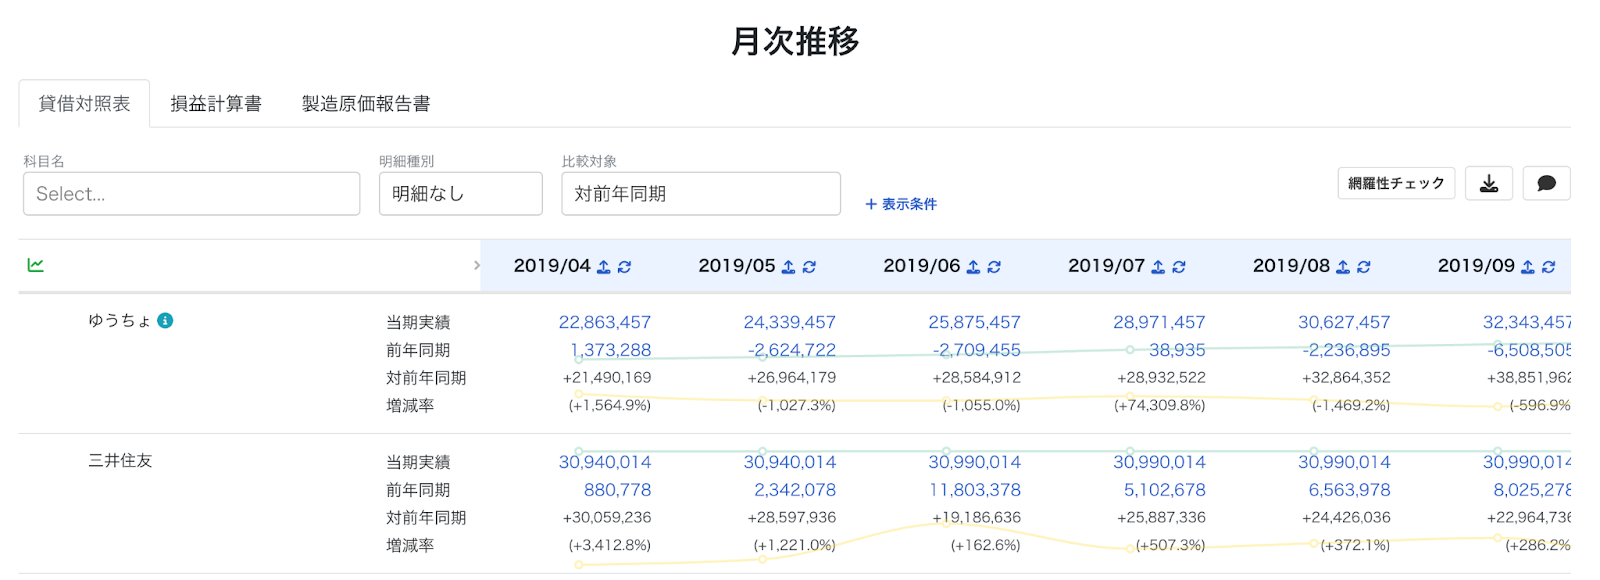Select the ゆうちょ account name
Screen dimensions: 1600x580
coord(119,320)
